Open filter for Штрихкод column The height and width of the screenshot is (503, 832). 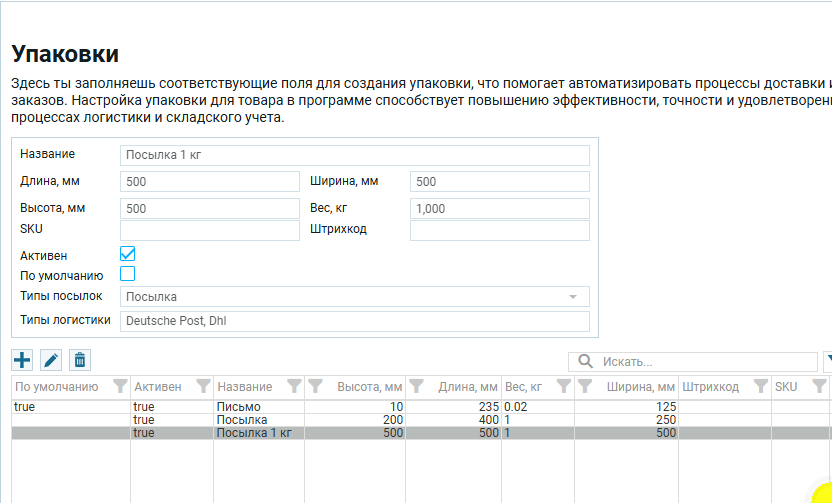[x=760, y=386]
